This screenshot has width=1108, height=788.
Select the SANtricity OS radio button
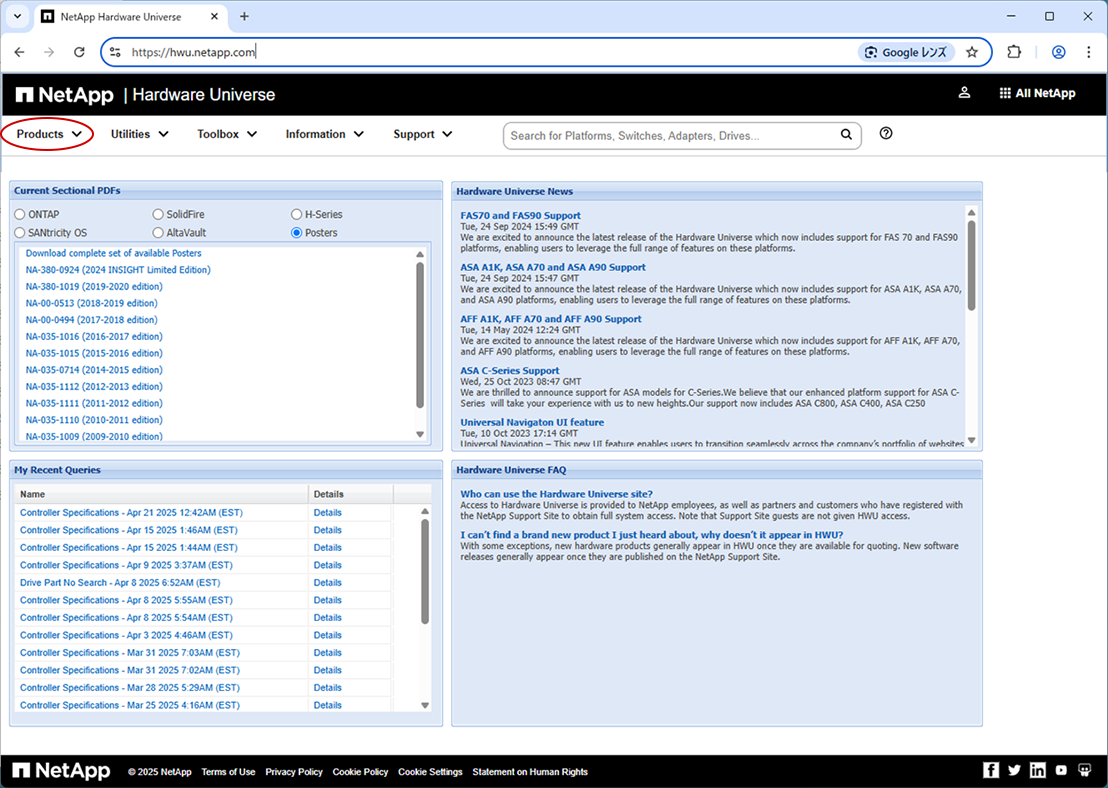click(20, 233)
